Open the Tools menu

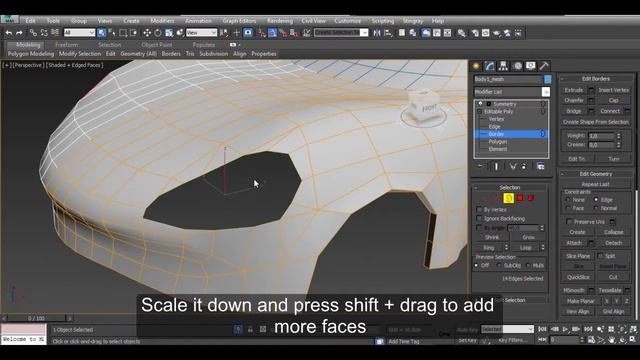click(53, 21)
